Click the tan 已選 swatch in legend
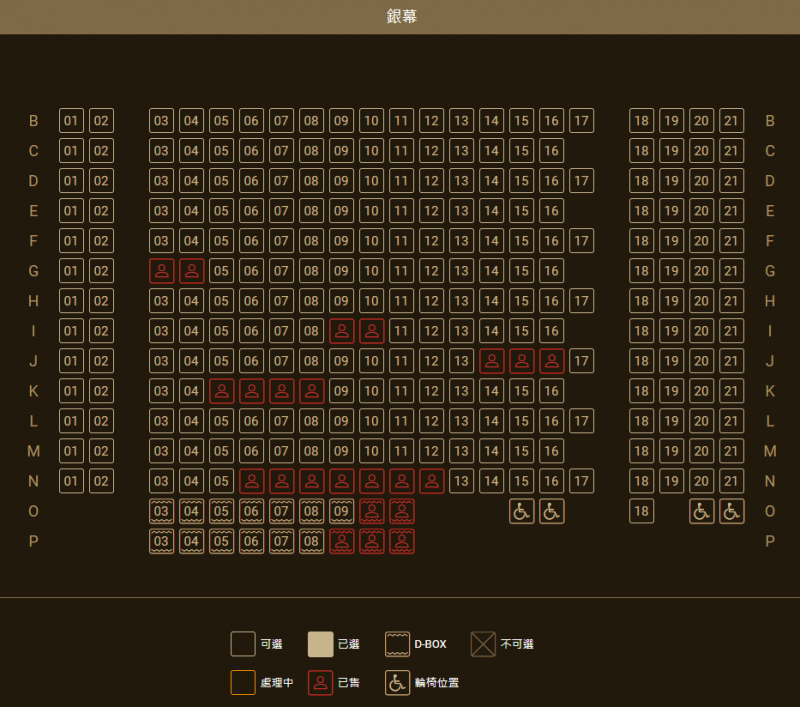The height and width of the screenshot is (707, 800). tap(320, 644)
